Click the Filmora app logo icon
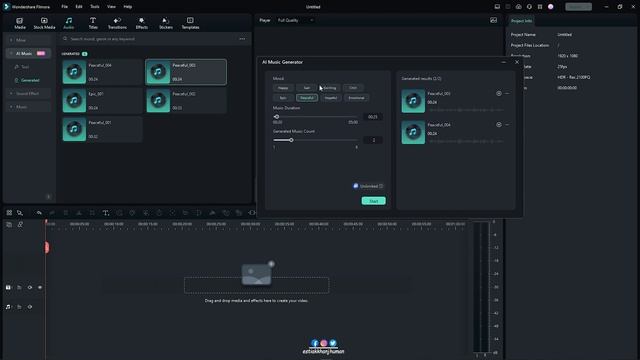This screenshot has height=360, width=640. (7, 7)
